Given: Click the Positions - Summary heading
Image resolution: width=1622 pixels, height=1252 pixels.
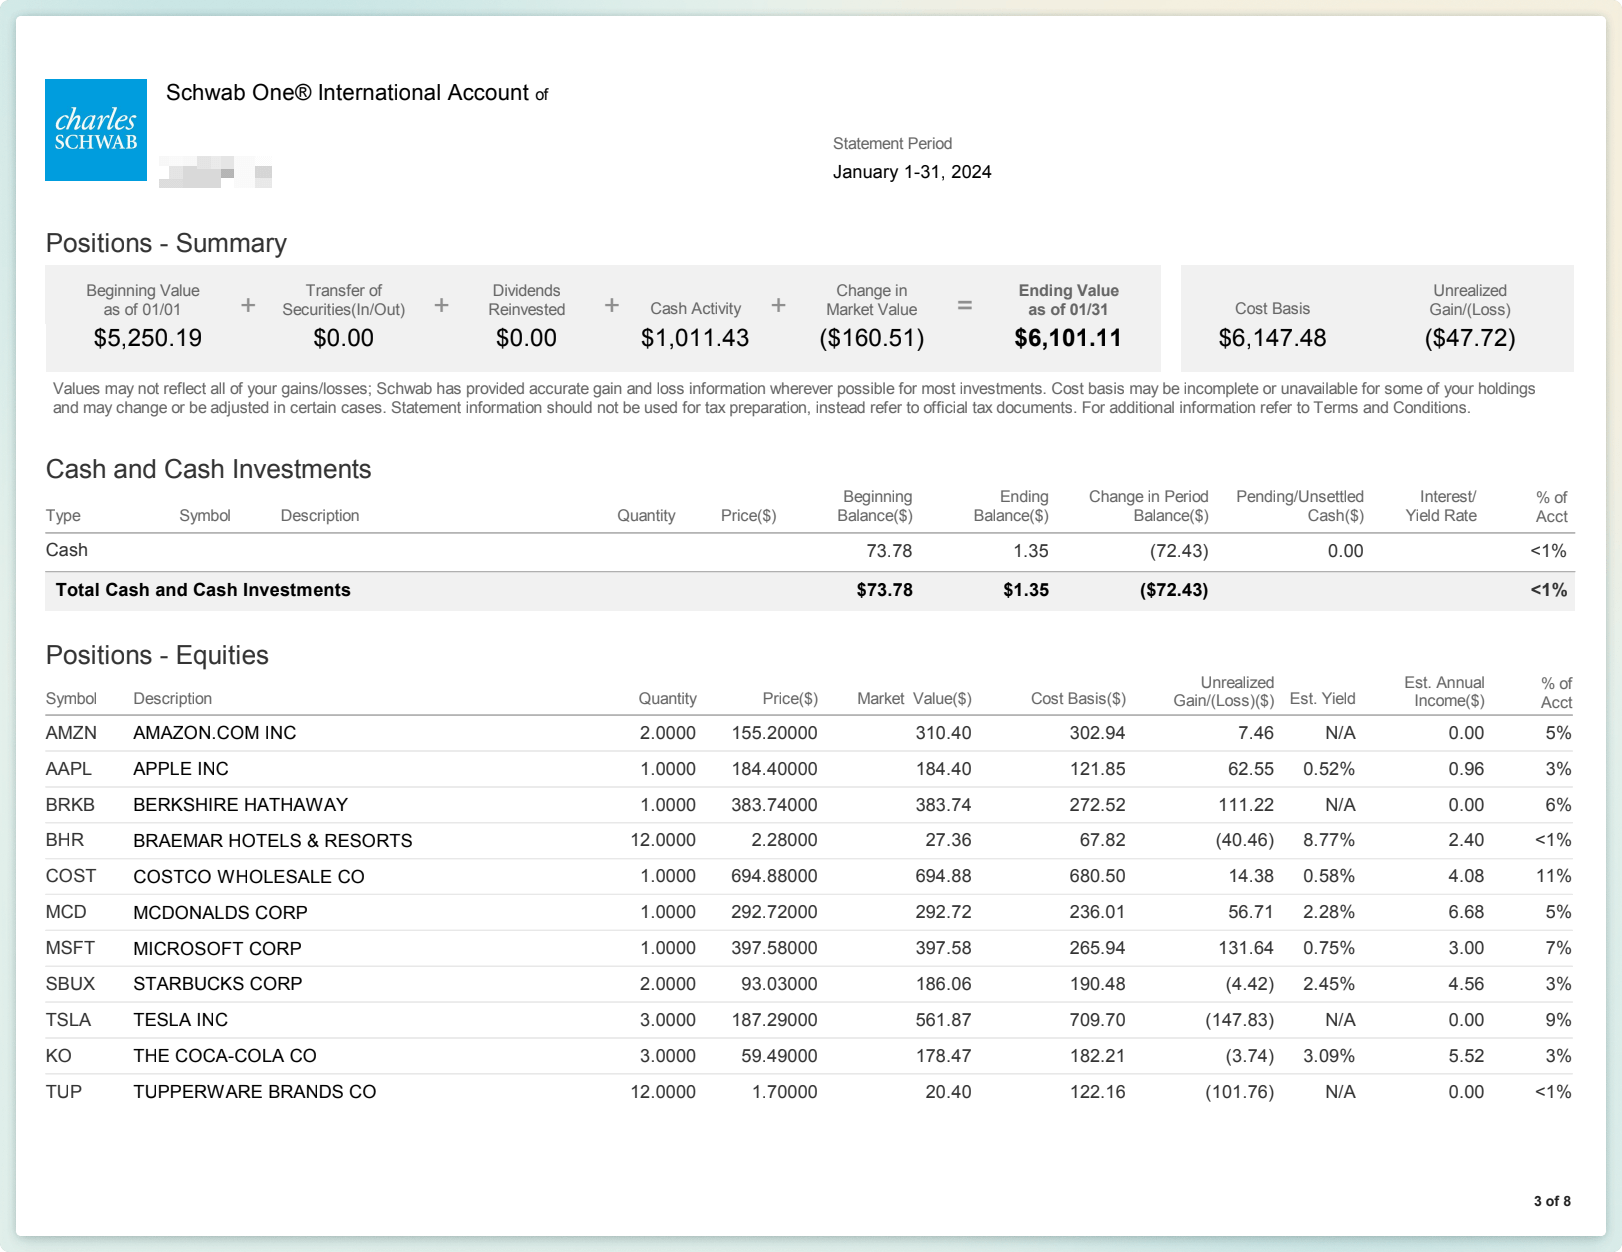Looking at the screenshot, I should 166,243.
